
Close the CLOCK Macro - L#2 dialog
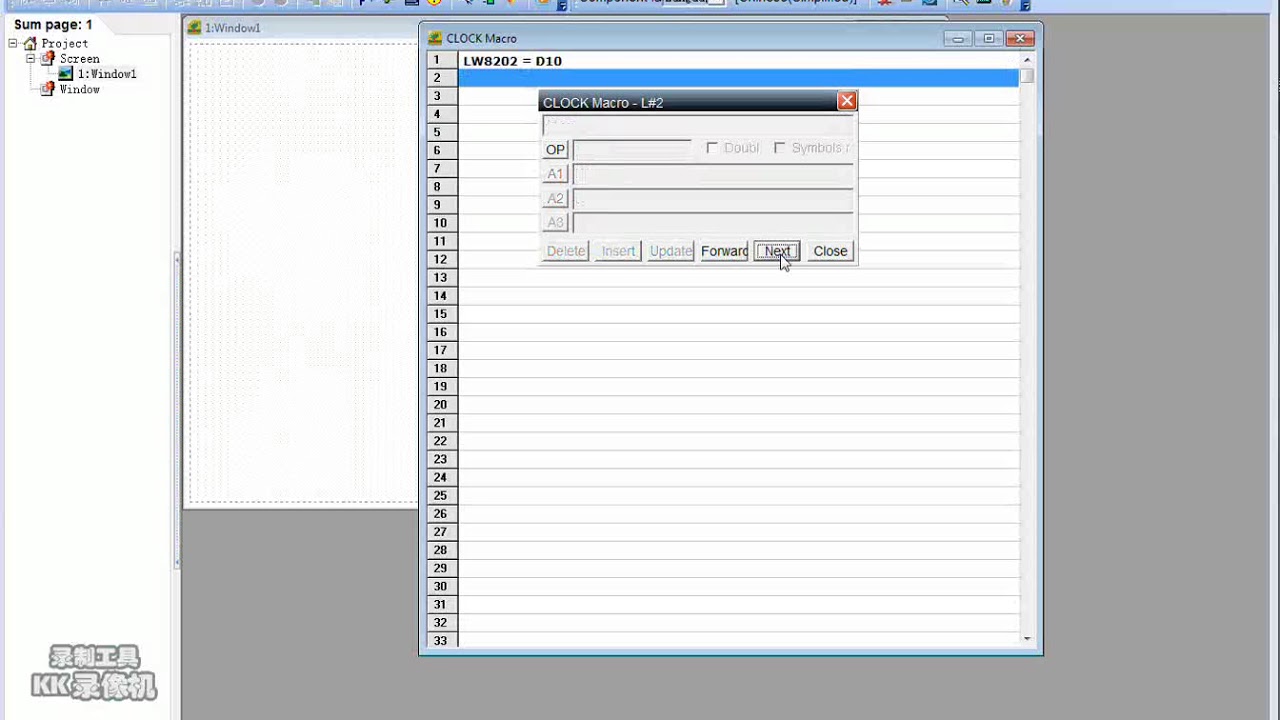point(847,101)
